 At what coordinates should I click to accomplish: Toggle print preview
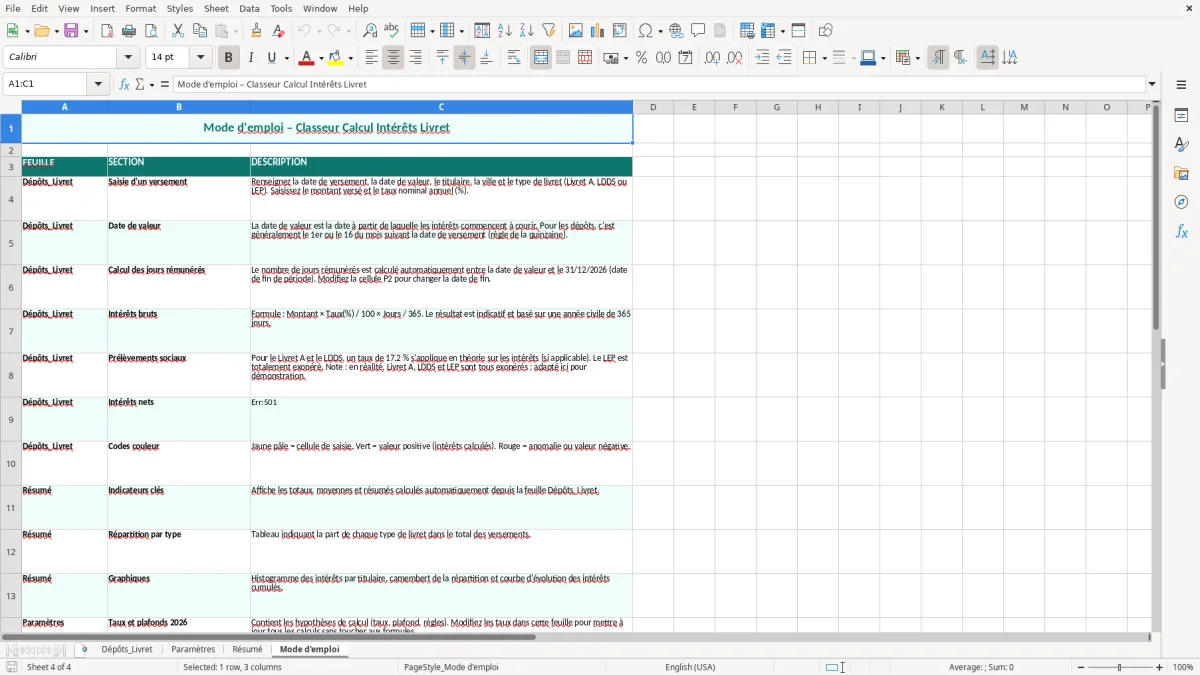tap(150, 31)
